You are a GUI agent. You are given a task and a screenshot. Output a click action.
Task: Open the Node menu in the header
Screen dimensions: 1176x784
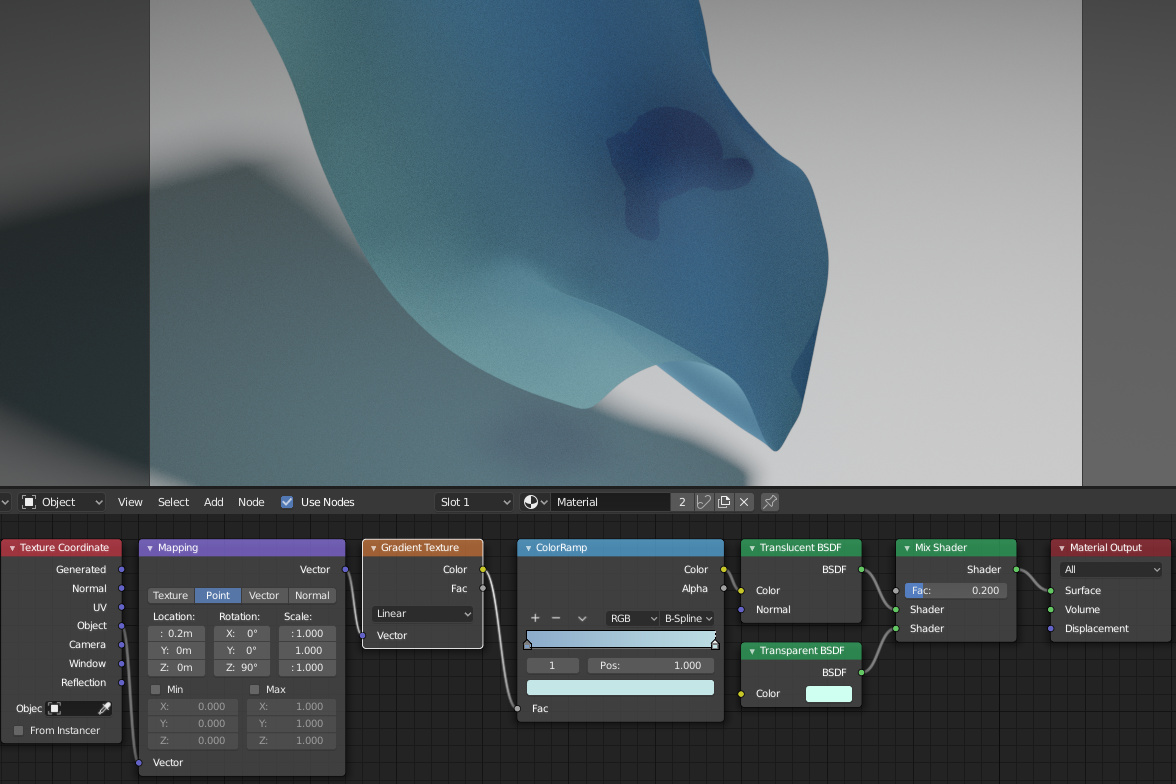(251, 502)
